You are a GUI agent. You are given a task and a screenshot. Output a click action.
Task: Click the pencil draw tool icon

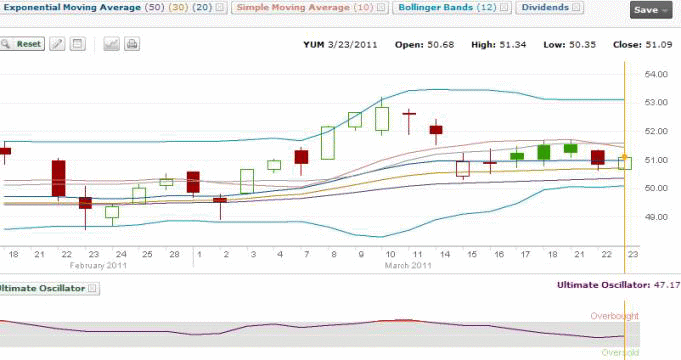(x=57, y=44)
